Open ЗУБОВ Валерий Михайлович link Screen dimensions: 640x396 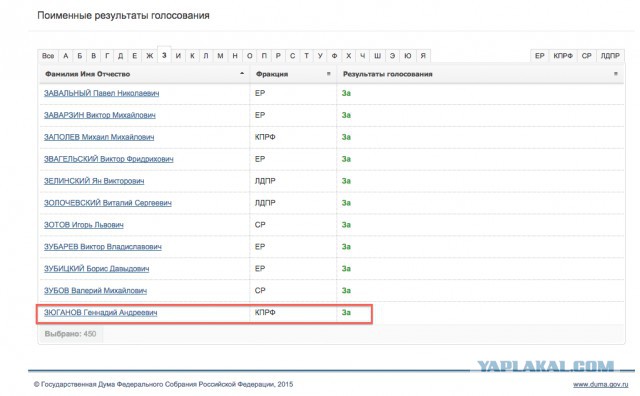[96, 291]
